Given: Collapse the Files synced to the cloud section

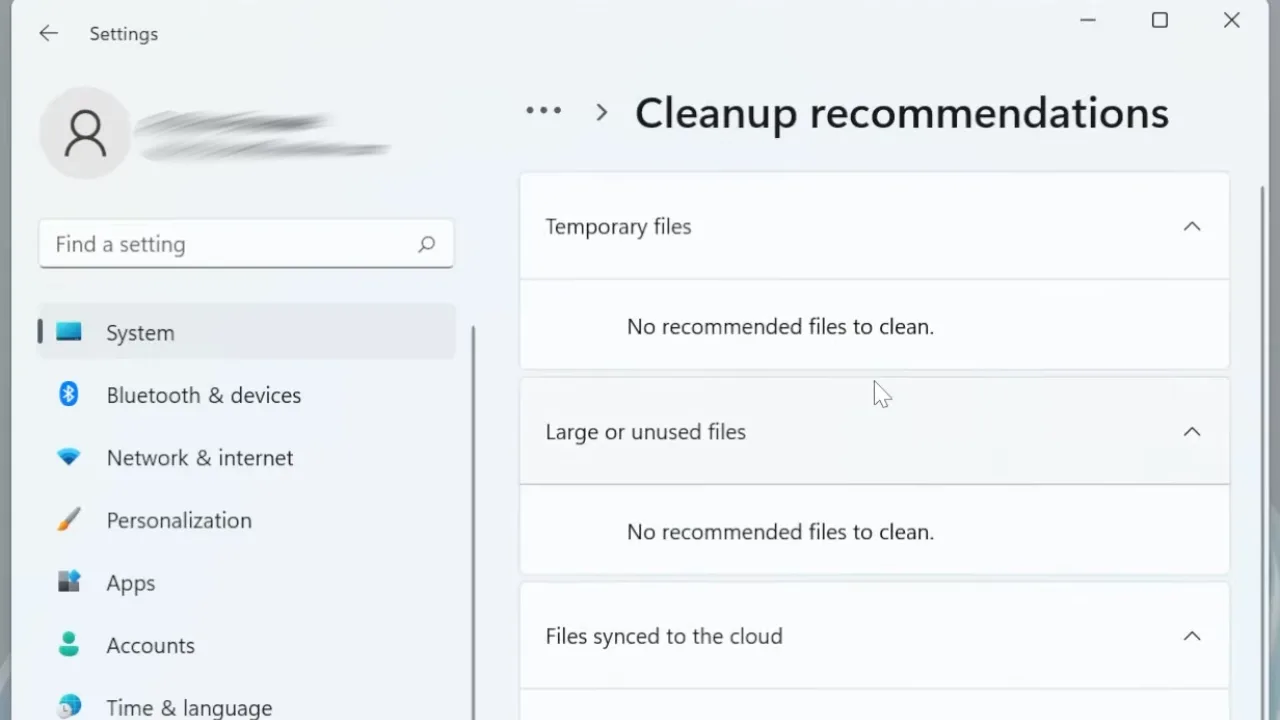Looking at the screenshot, I should (1192, 636).
